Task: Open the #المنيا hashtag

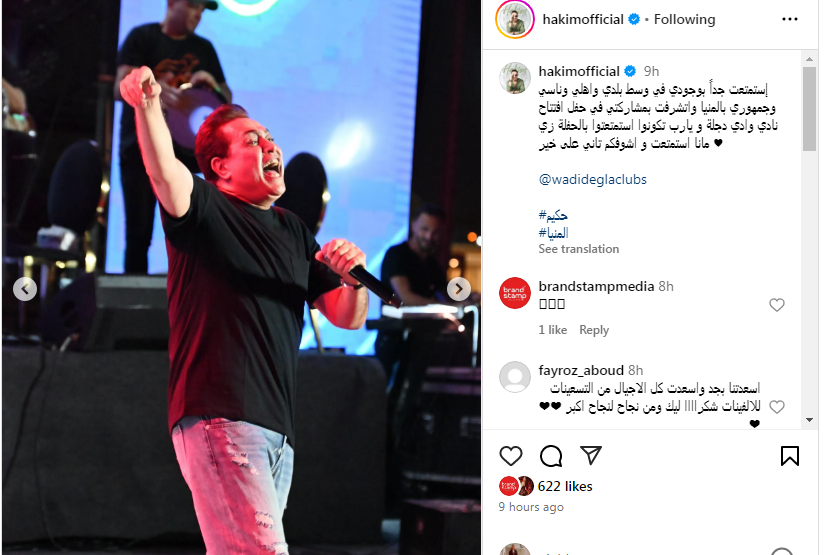Action: (x=553, y=233)
